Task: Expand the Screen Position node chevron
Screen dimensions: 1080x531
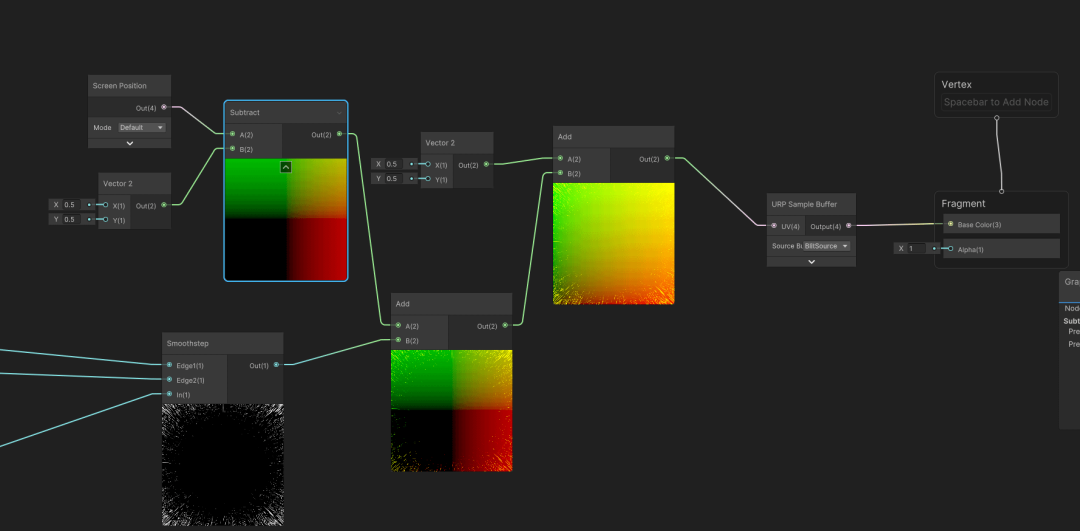Action: 129,143
